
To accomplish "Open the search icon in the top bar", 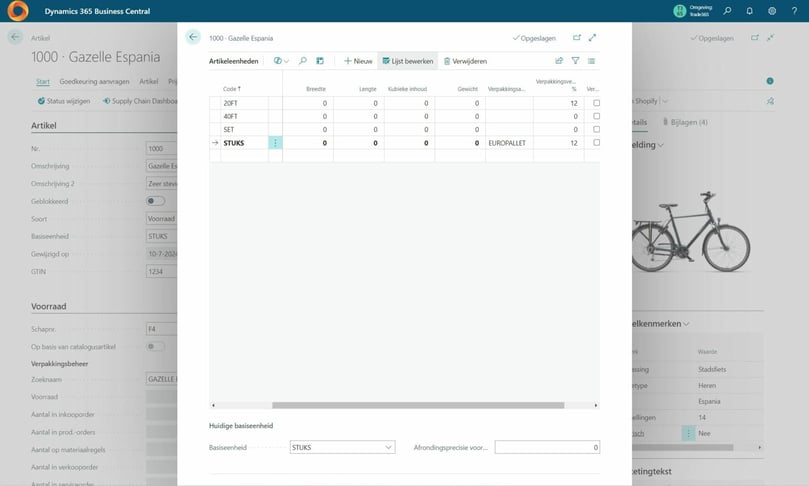I will pyautogui.click(x=727, y=11).
